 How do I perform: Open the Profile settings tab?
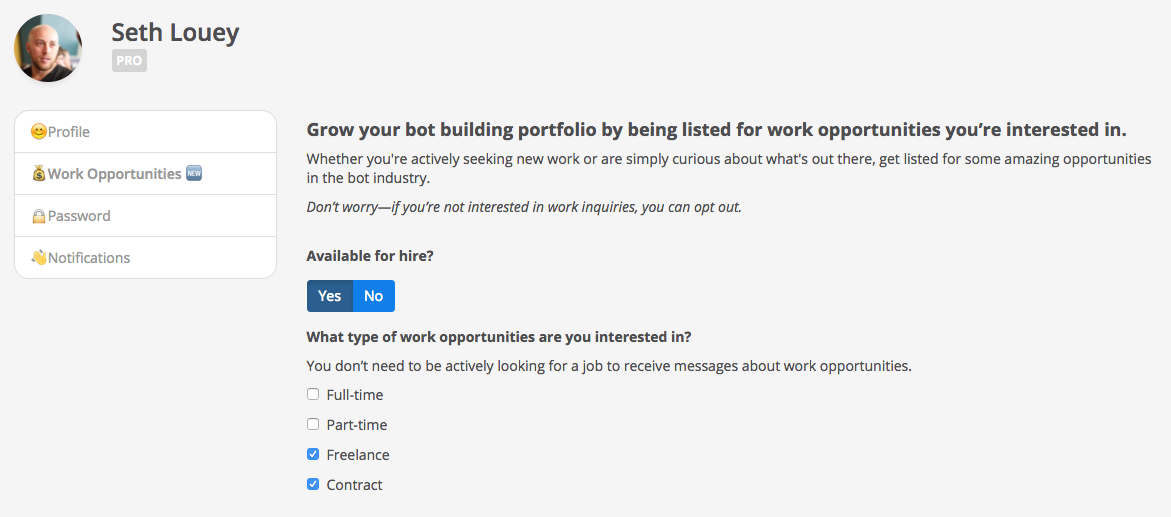tap(146, 132)
